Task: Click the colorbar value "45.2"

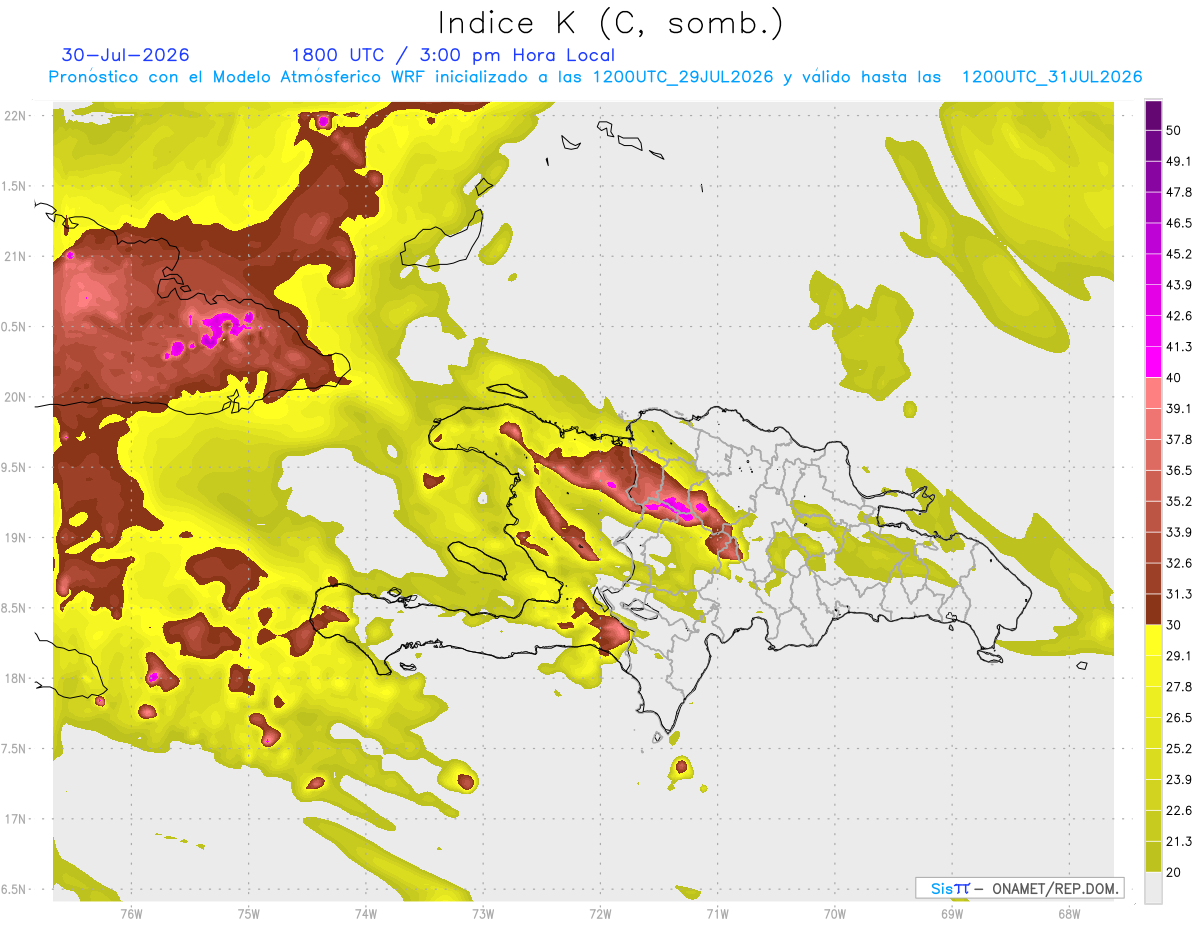Action: tap(1179, 254)
